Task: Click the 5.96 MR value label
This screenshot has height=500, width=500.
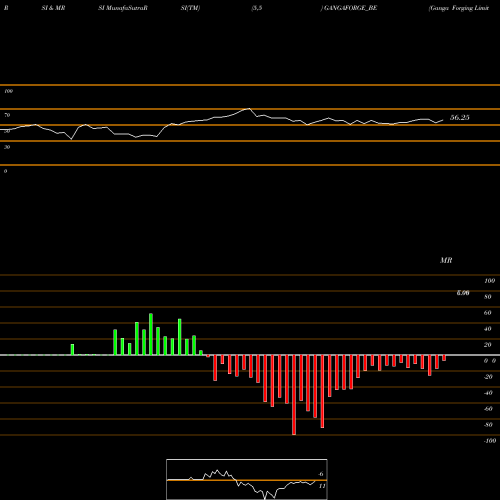Action: point(463,293)
